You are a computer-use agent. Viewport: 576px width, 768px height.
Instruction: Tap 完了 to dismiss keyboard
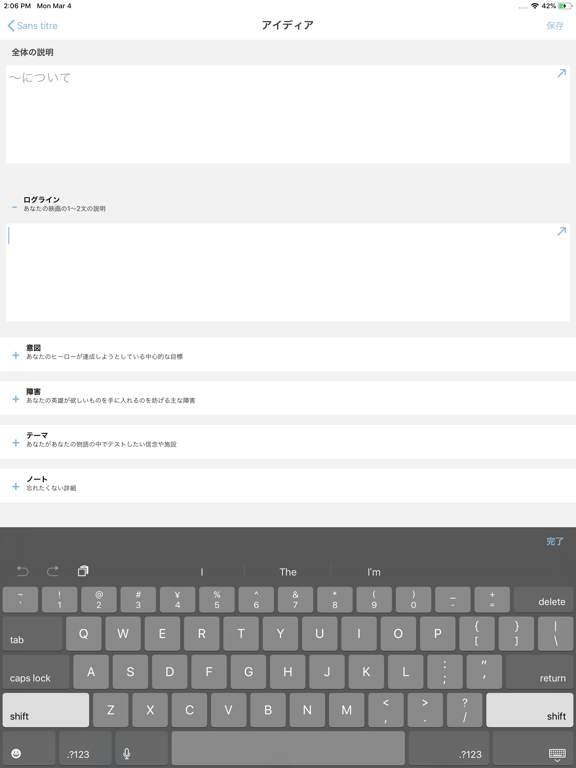(x=555, y=541)
